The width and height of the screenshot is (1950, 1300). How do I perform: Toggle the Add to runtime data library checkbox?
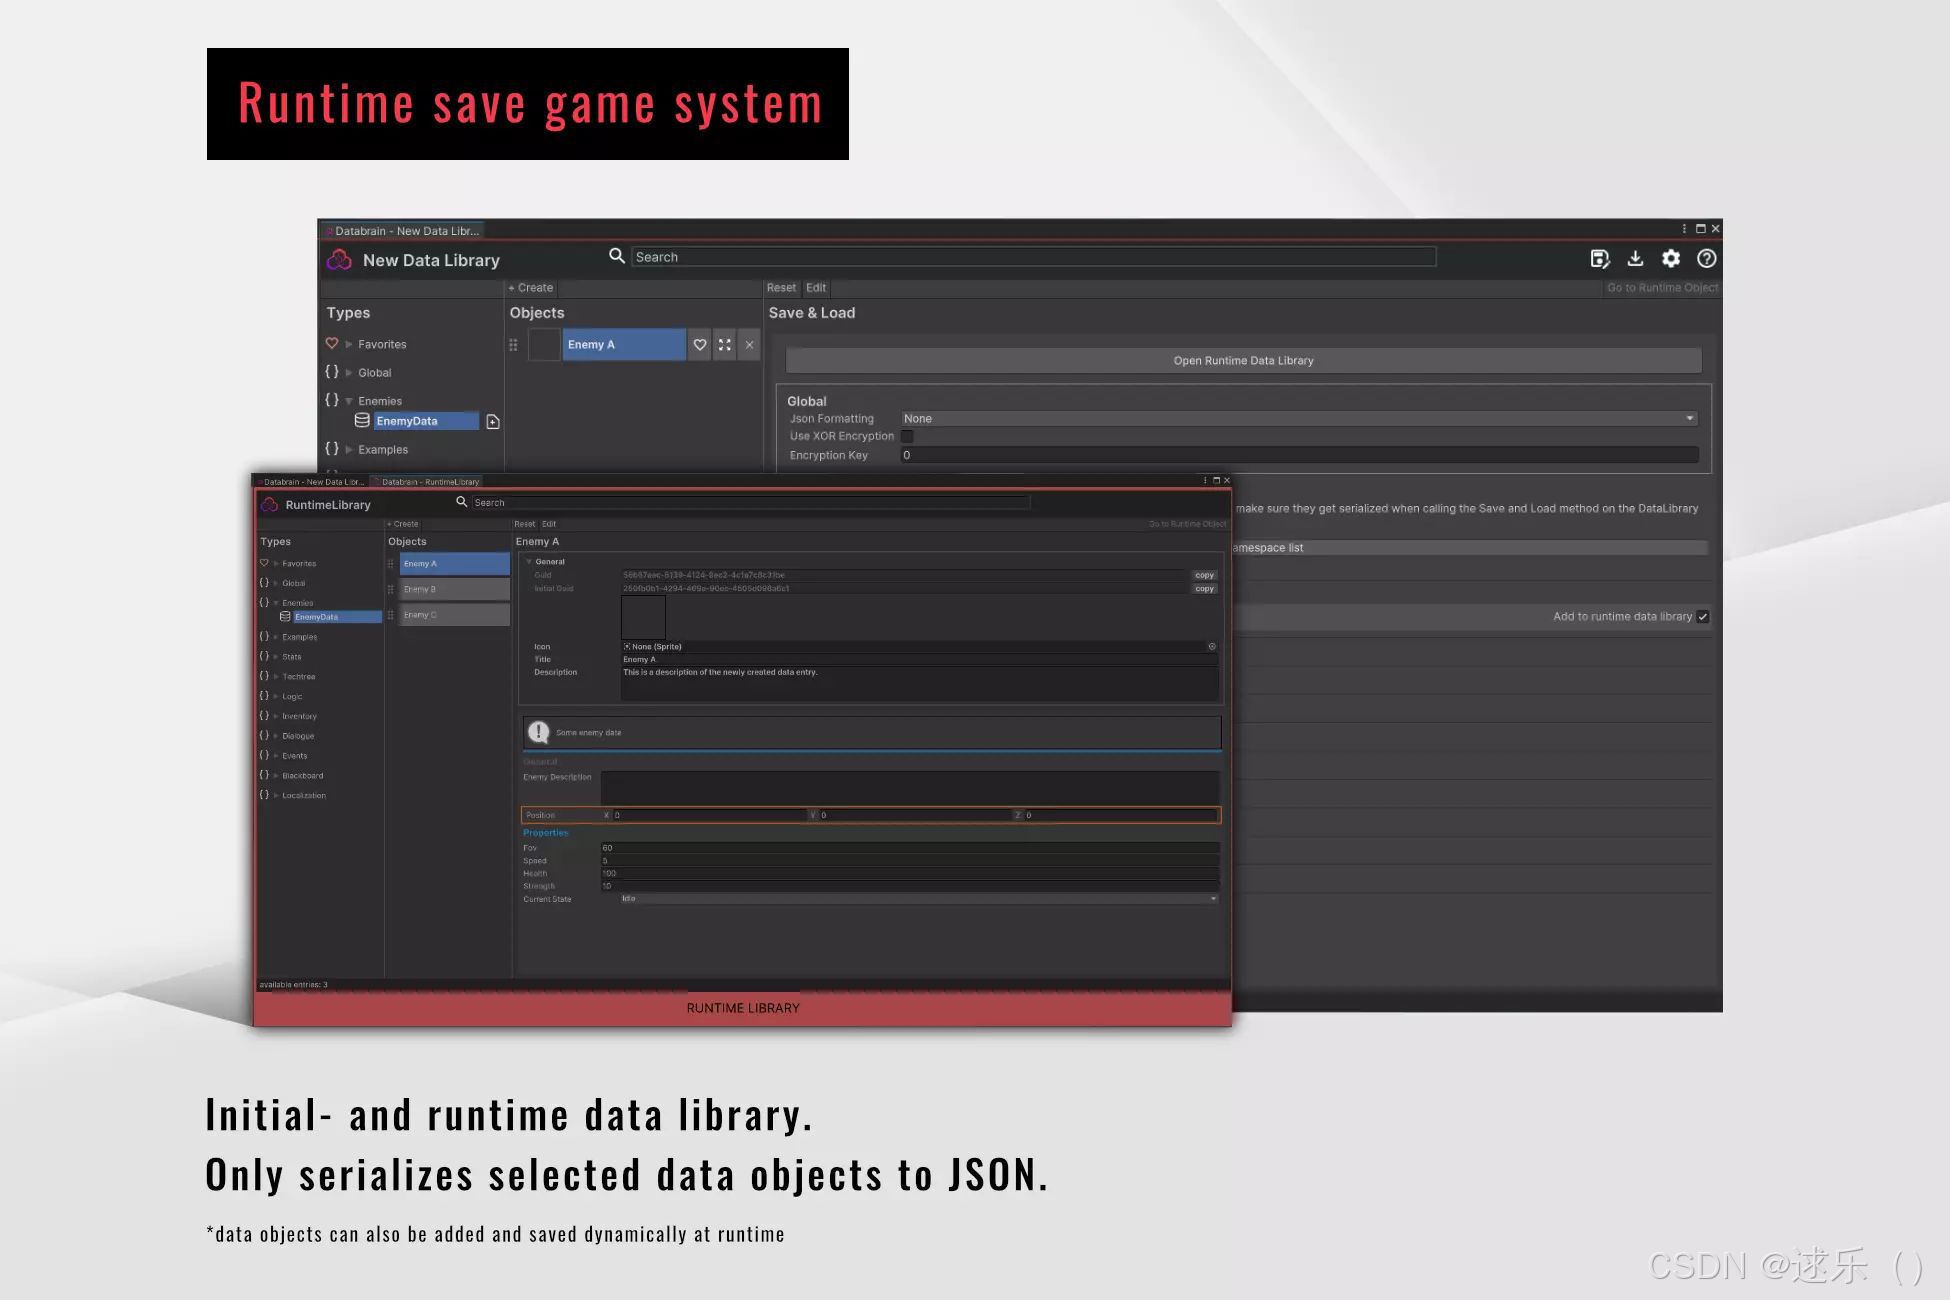pyautogui.click(x=1703, y=617)
